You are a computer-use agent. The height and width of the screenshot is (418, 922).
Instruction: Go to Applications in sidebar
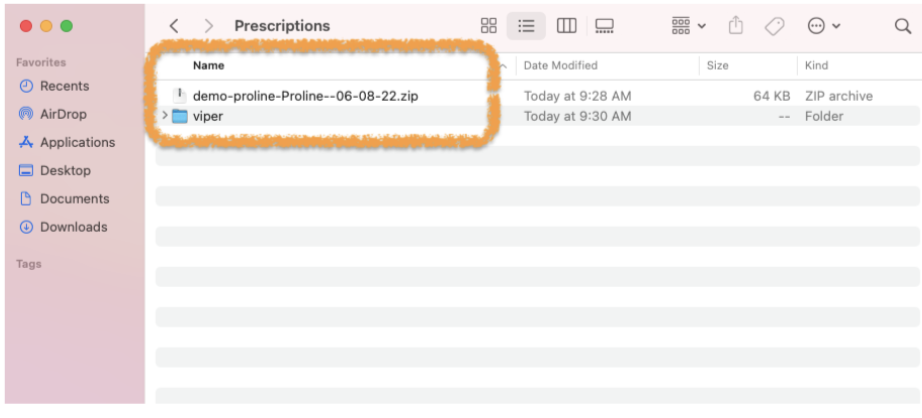(x=77, y=142)
